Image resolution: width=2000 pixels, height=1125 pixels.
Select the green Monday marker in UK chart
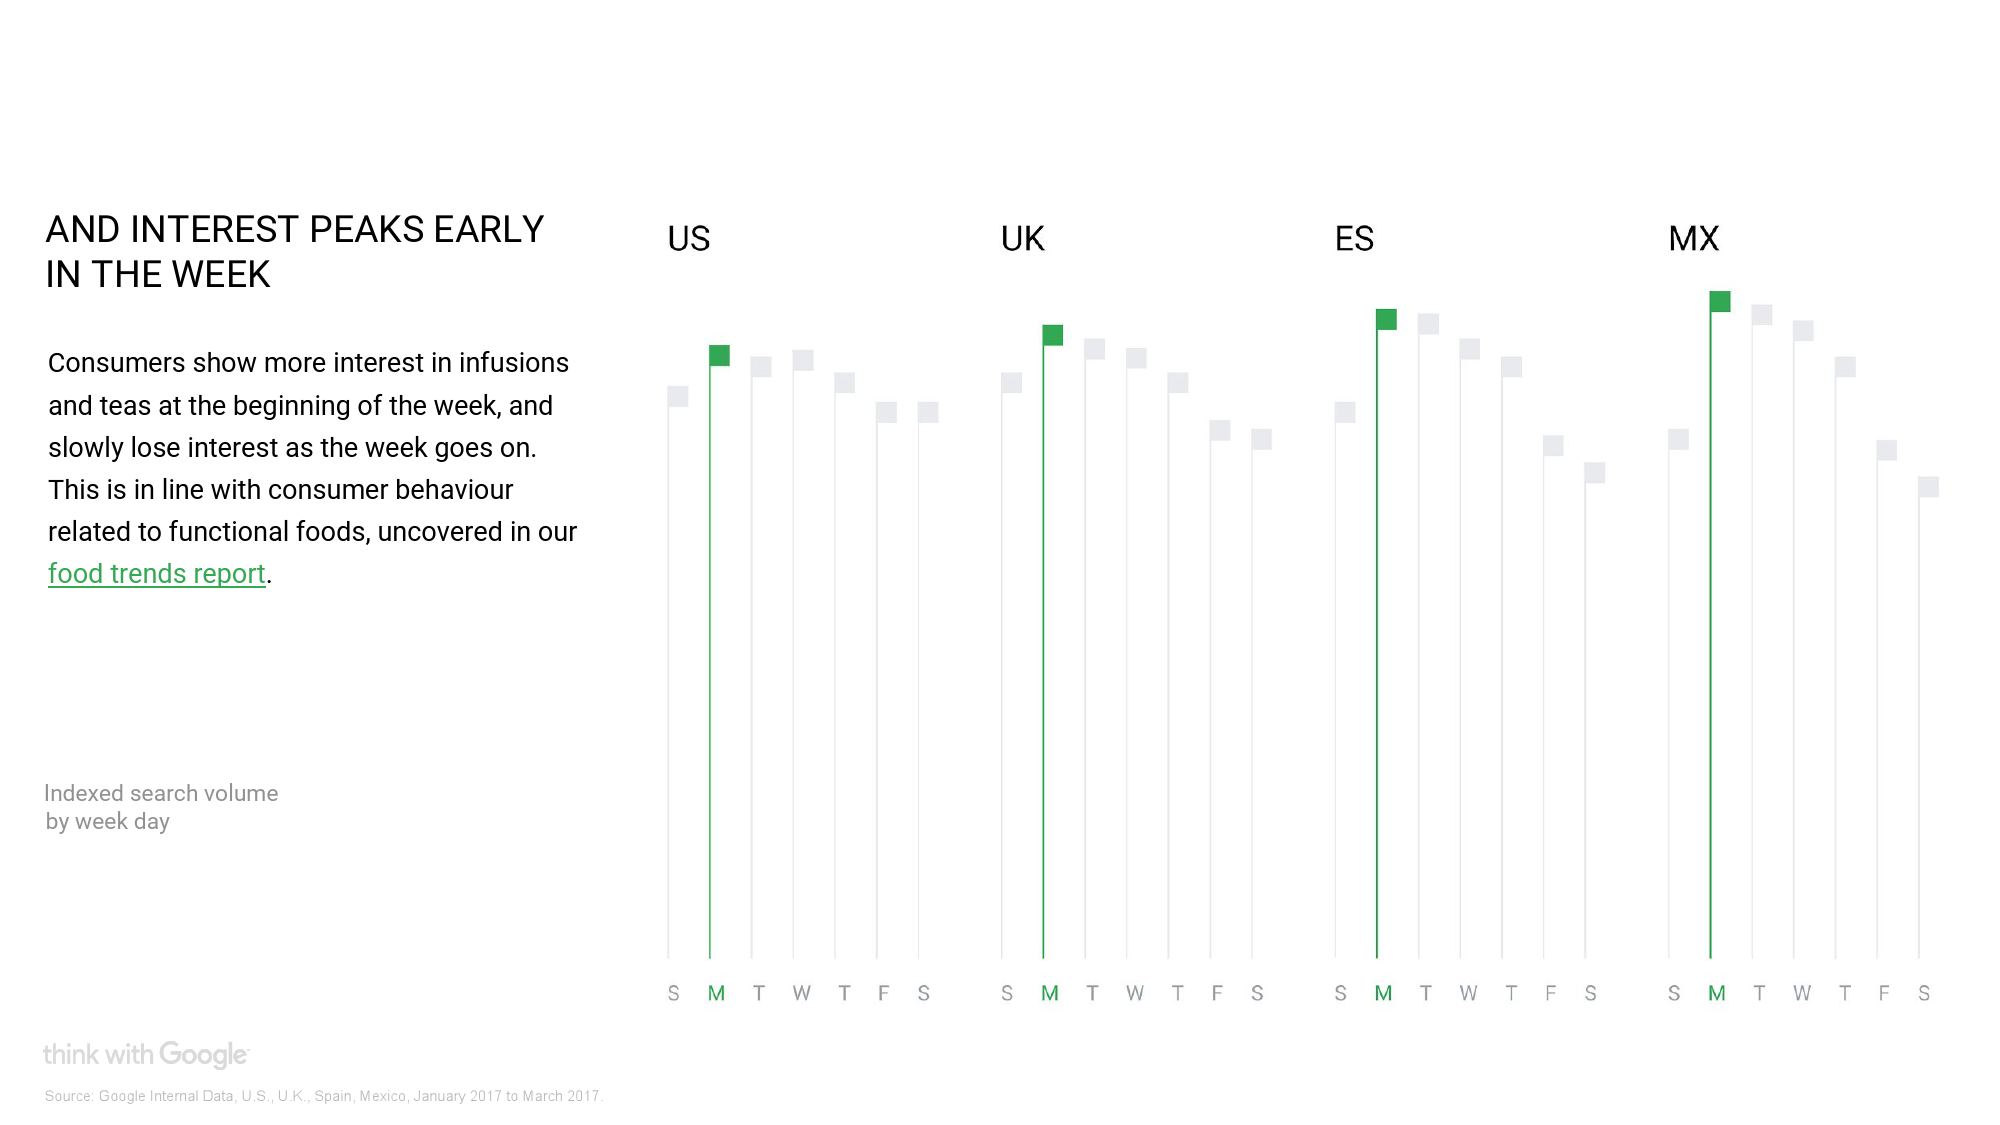[x=1053, y=335]
